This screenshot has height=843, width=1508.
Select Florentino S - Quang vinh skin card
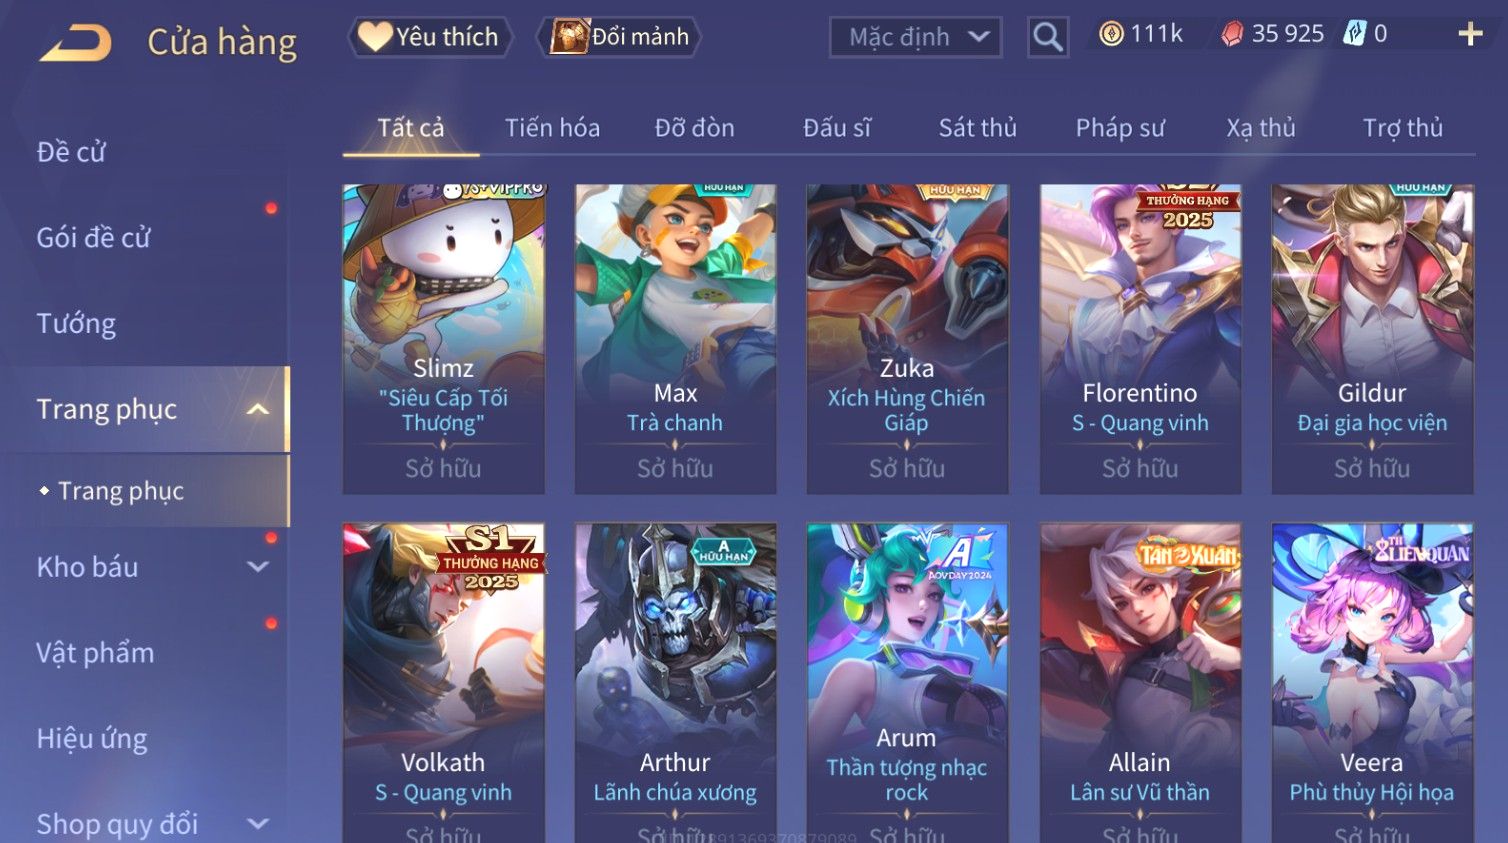pyautogui.click(x=1140, y=339)
